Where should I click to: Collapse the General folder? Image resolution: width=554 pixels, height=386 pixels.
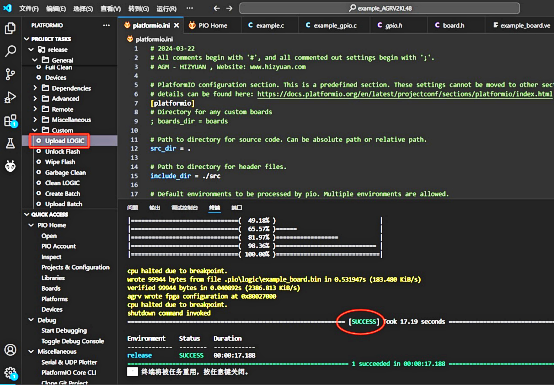tap(35, 60)
